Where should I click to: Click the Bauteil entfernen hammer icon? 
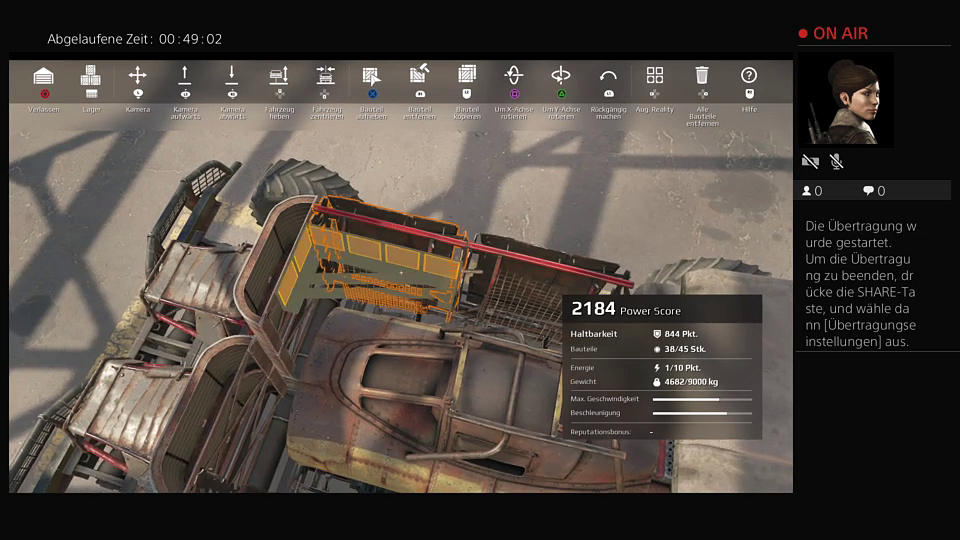[419, 77]
